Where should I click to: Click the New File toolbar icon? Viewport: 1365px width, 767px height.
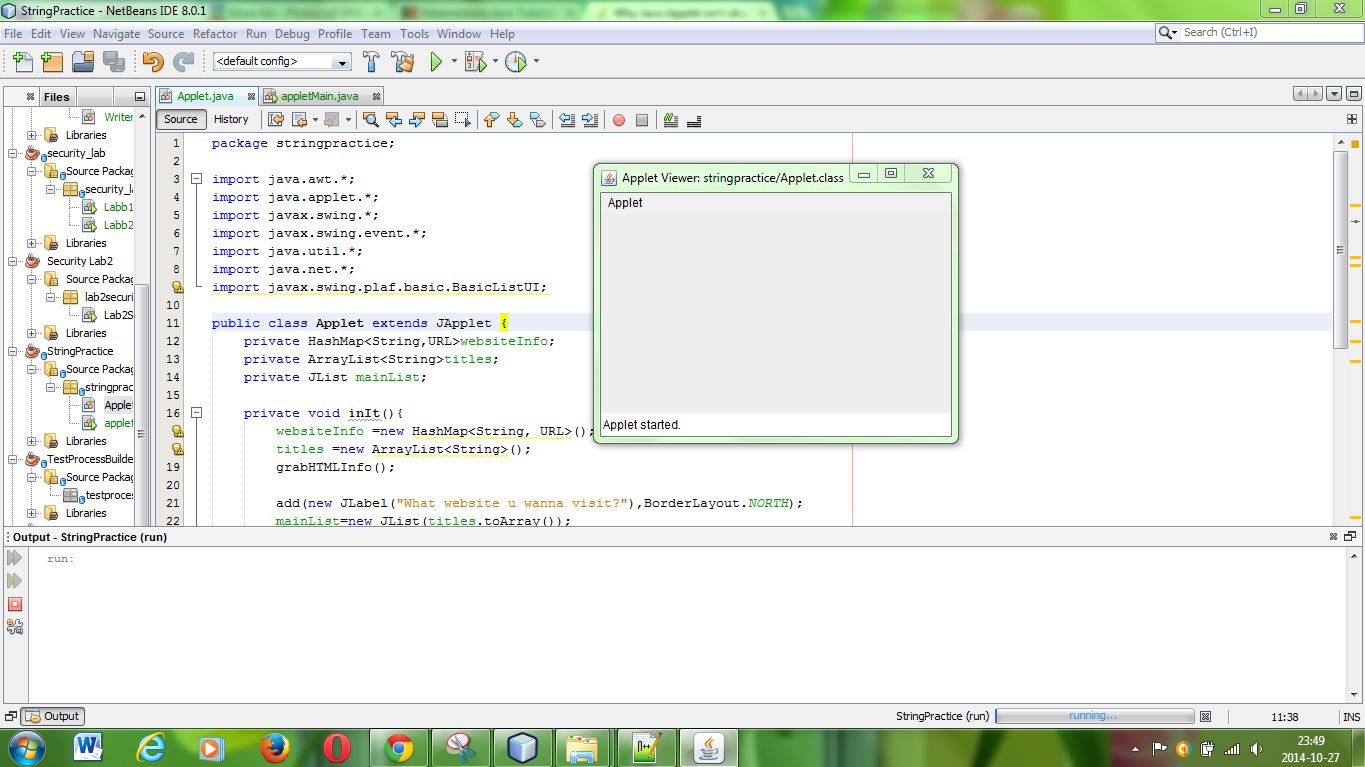click(x=22, y=62)
